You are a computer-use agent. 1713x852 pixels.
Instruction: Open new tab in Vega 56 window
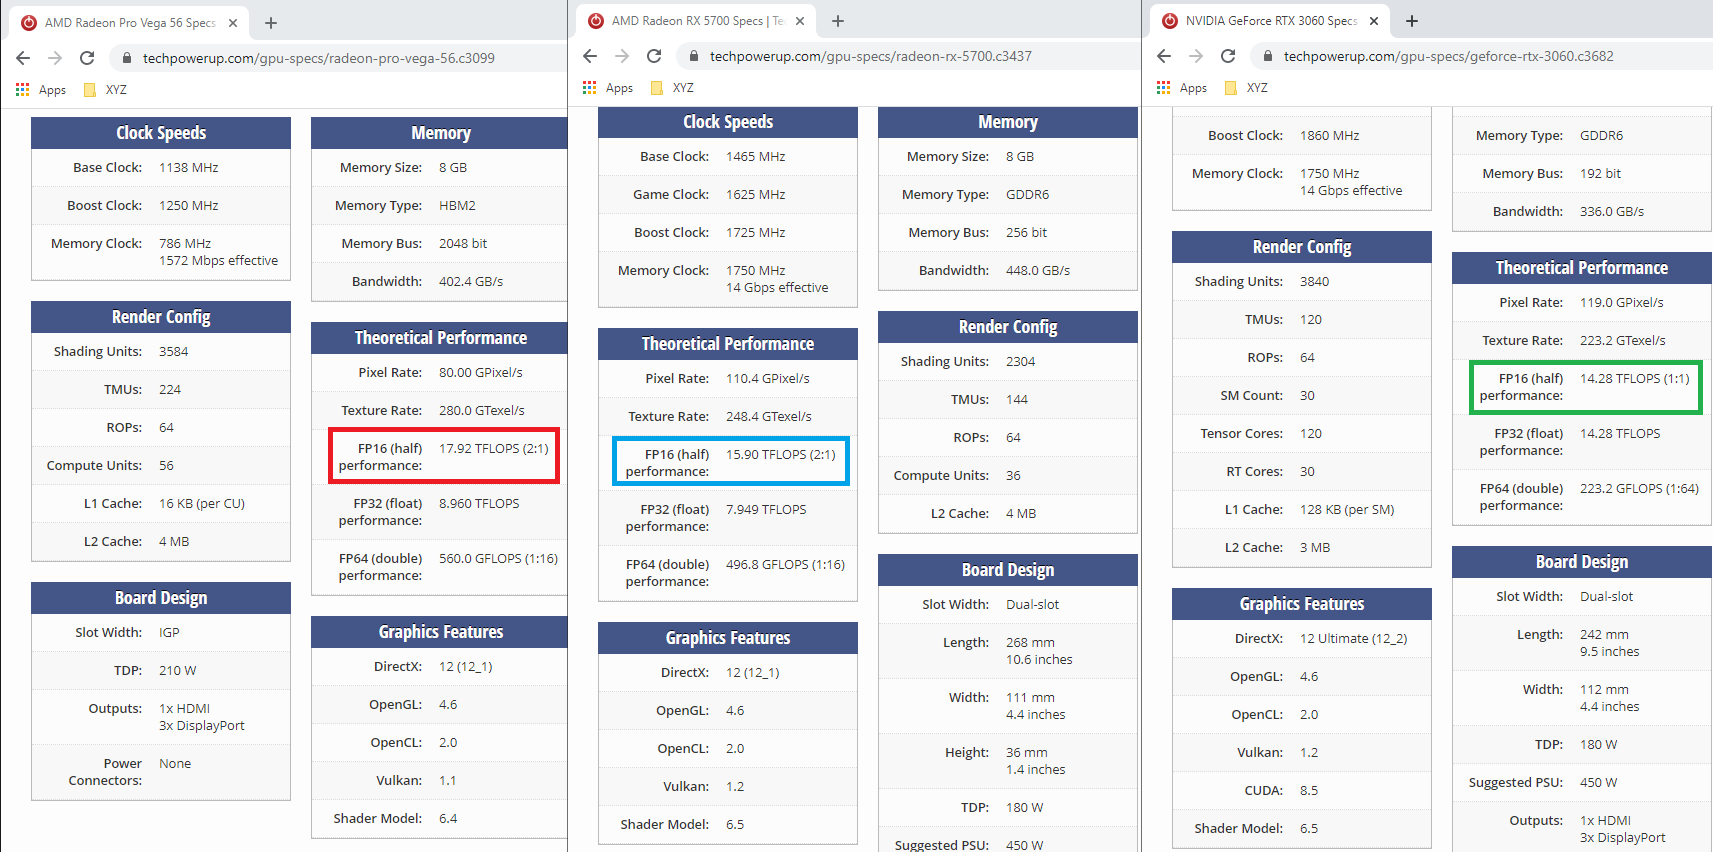tap(271, 22)
